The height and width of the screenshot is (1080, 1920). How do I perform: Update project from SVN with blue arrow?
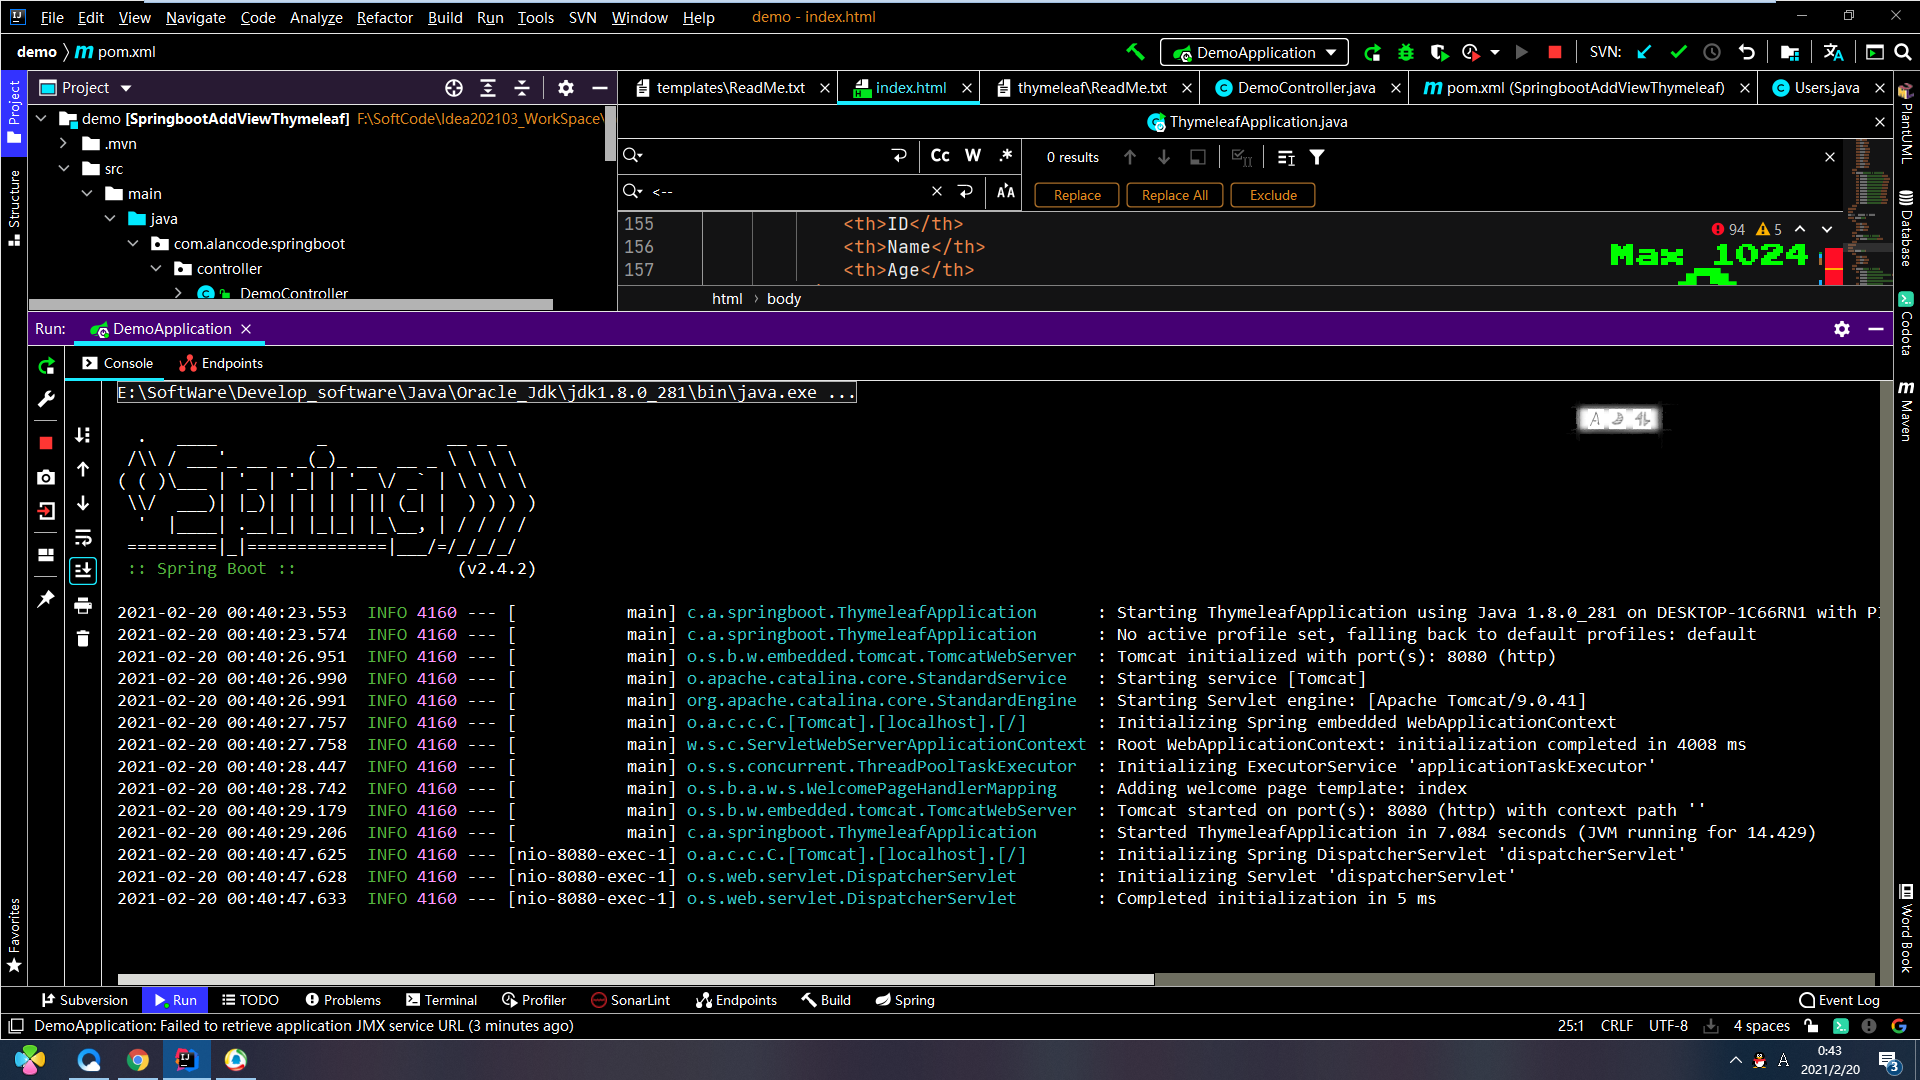1645,52
